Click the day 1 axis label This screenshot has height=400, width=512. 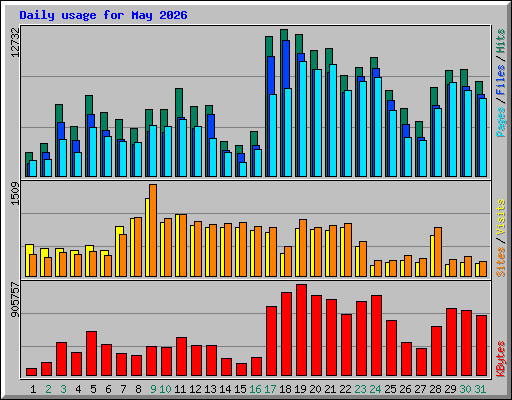click(x=33, y=389)
